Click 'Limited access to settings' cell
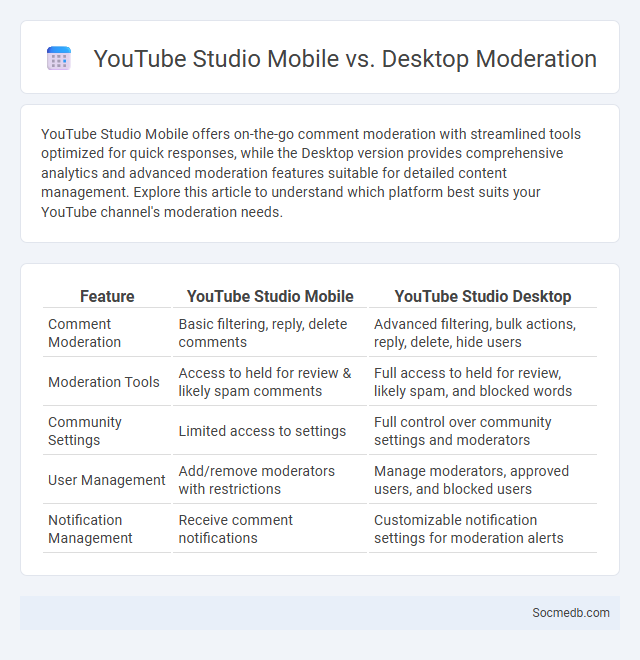The height and width of the screenshot is (660, 640). tap(270, 431)
